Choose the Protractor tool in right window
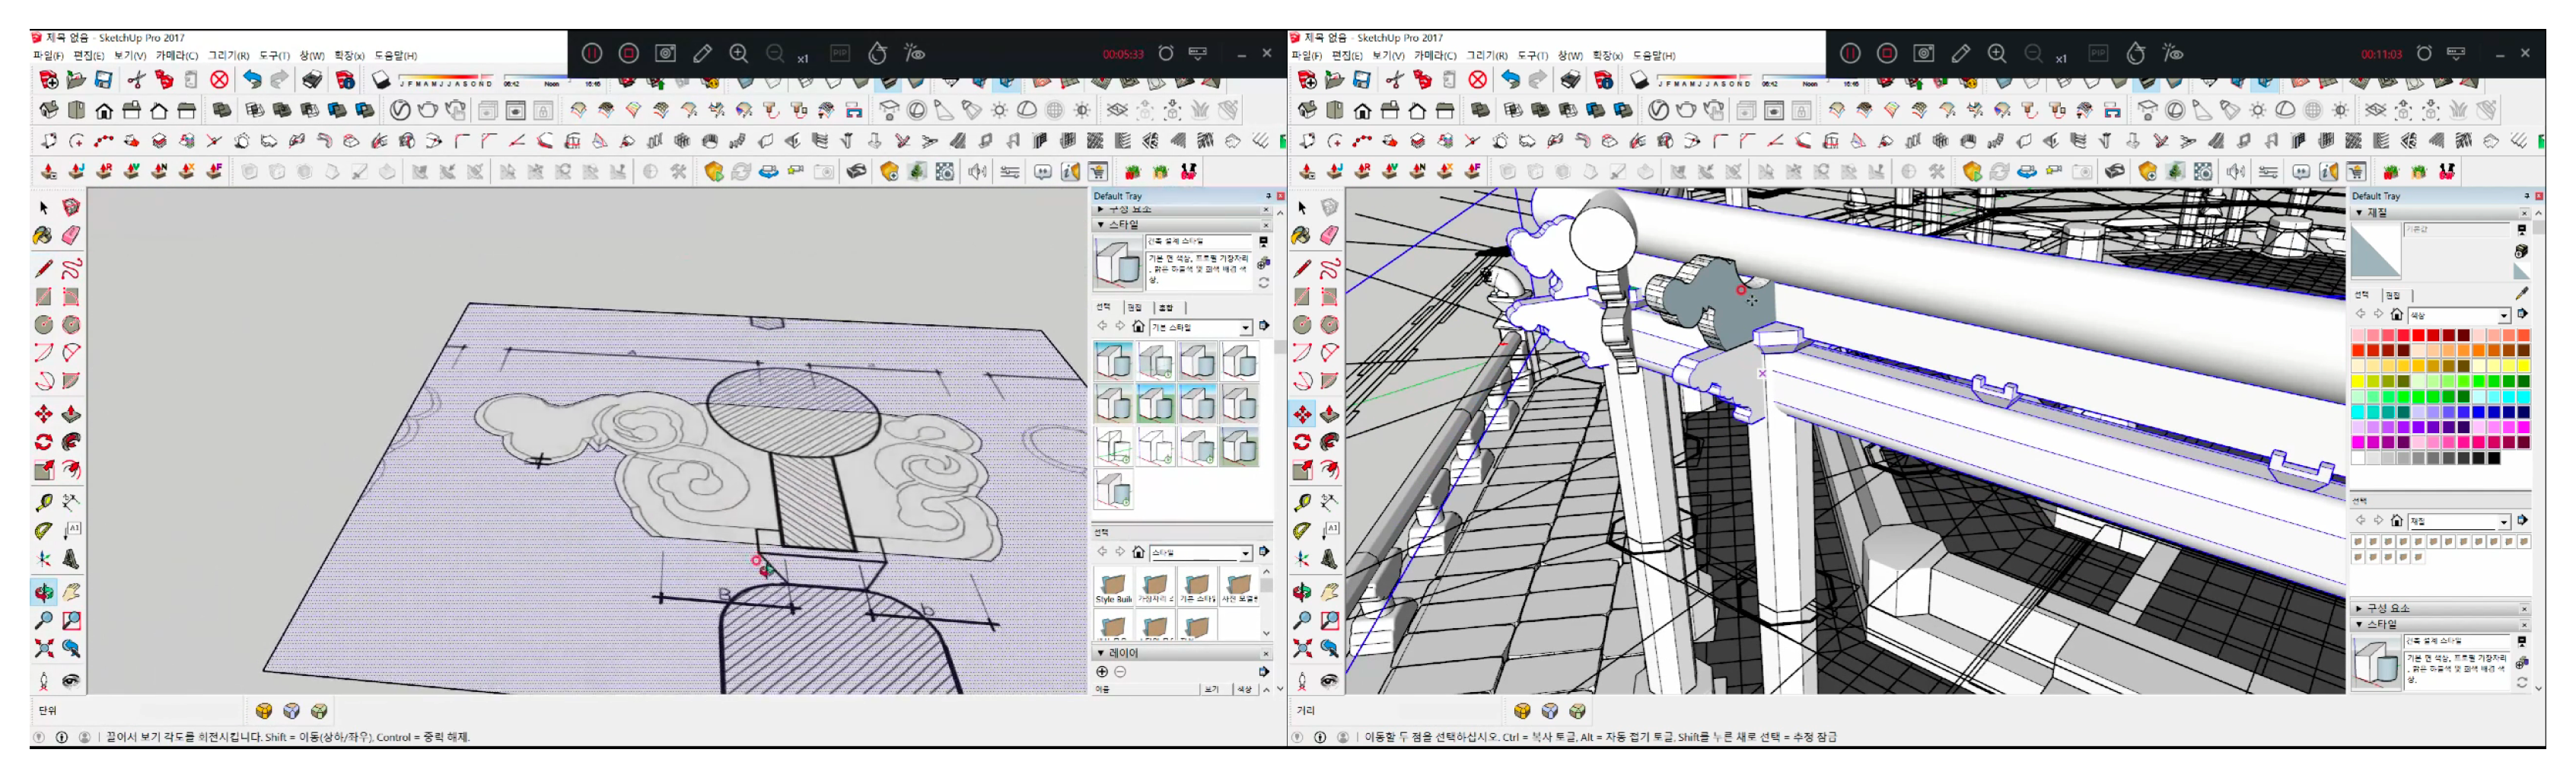The height and width of the screenshot is (775, 2576). pyautogui.click(x=1302, y=531)
